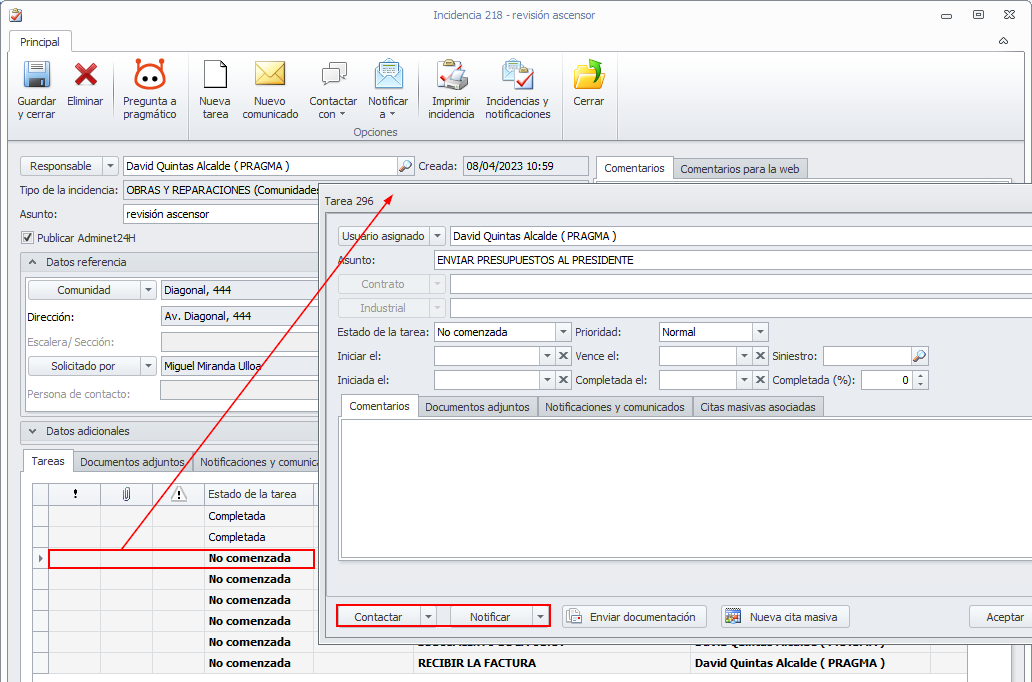Select Tareas tab in incident window
The image size is (1032, 682).
coord(48,461)
